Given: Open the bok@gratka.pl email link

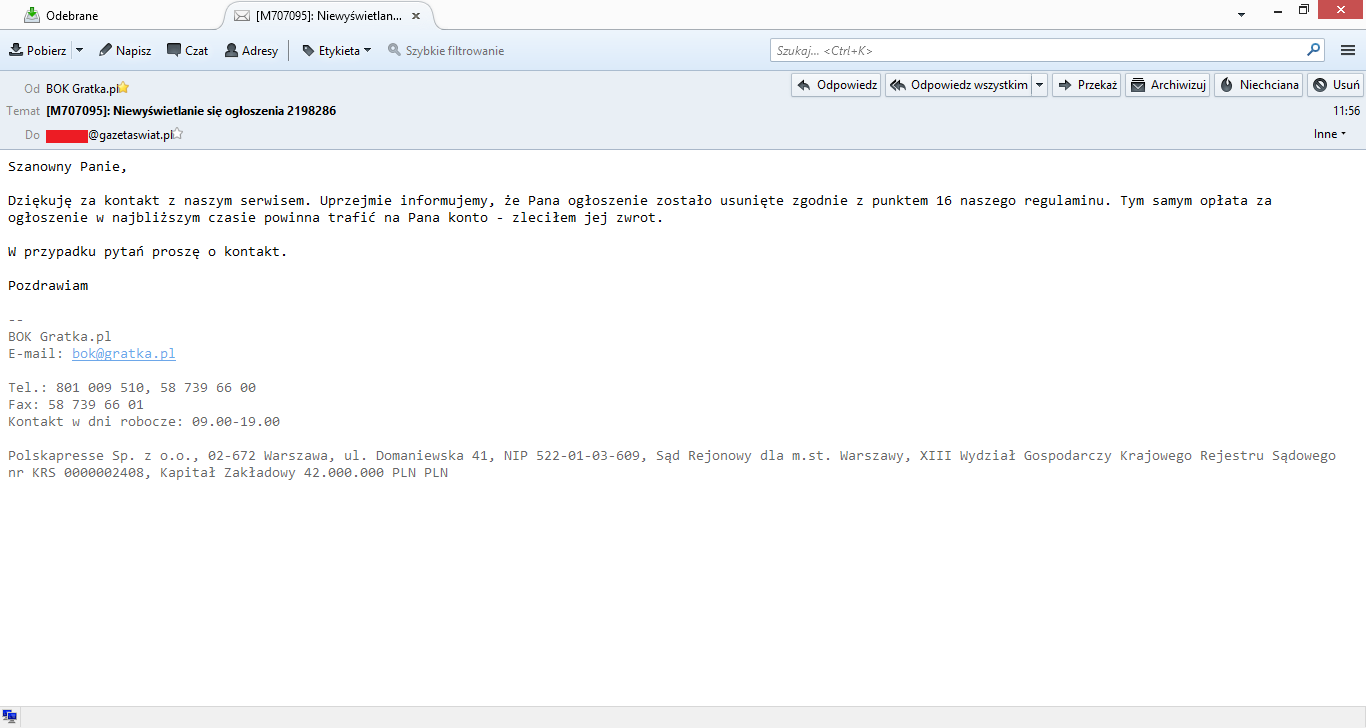Looking at the screenshot, I should tap(123, 354).
